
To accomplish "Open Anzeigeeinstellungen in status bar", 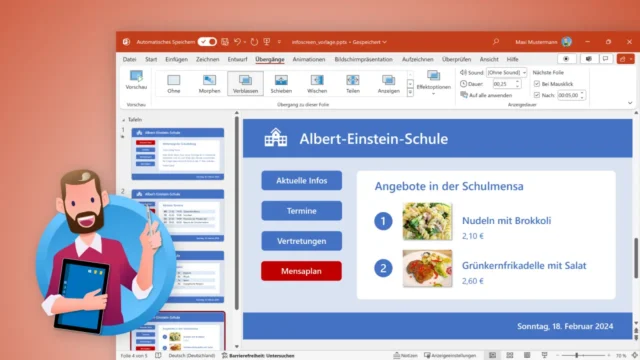I will 450,356.
